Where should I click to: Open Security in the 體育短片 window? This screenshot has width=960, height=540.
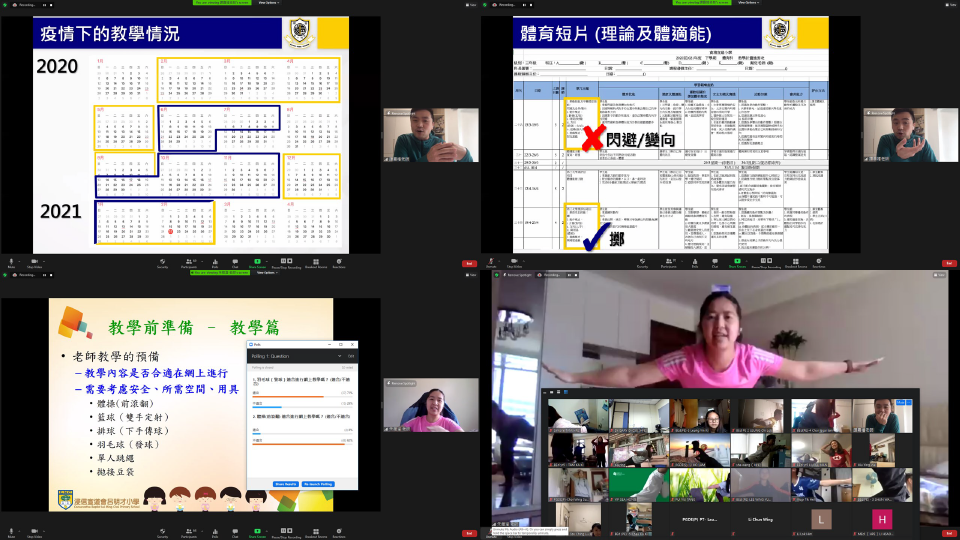pos(642,263)
